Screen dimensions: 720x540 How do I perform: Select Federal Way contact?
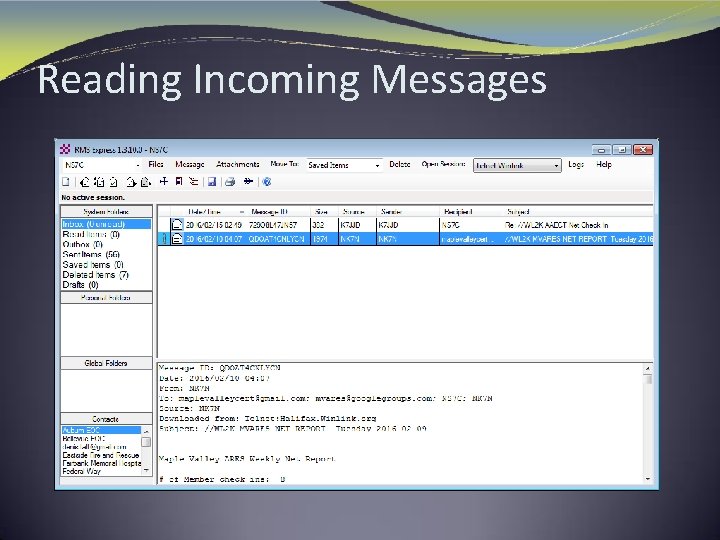point(81,471)
